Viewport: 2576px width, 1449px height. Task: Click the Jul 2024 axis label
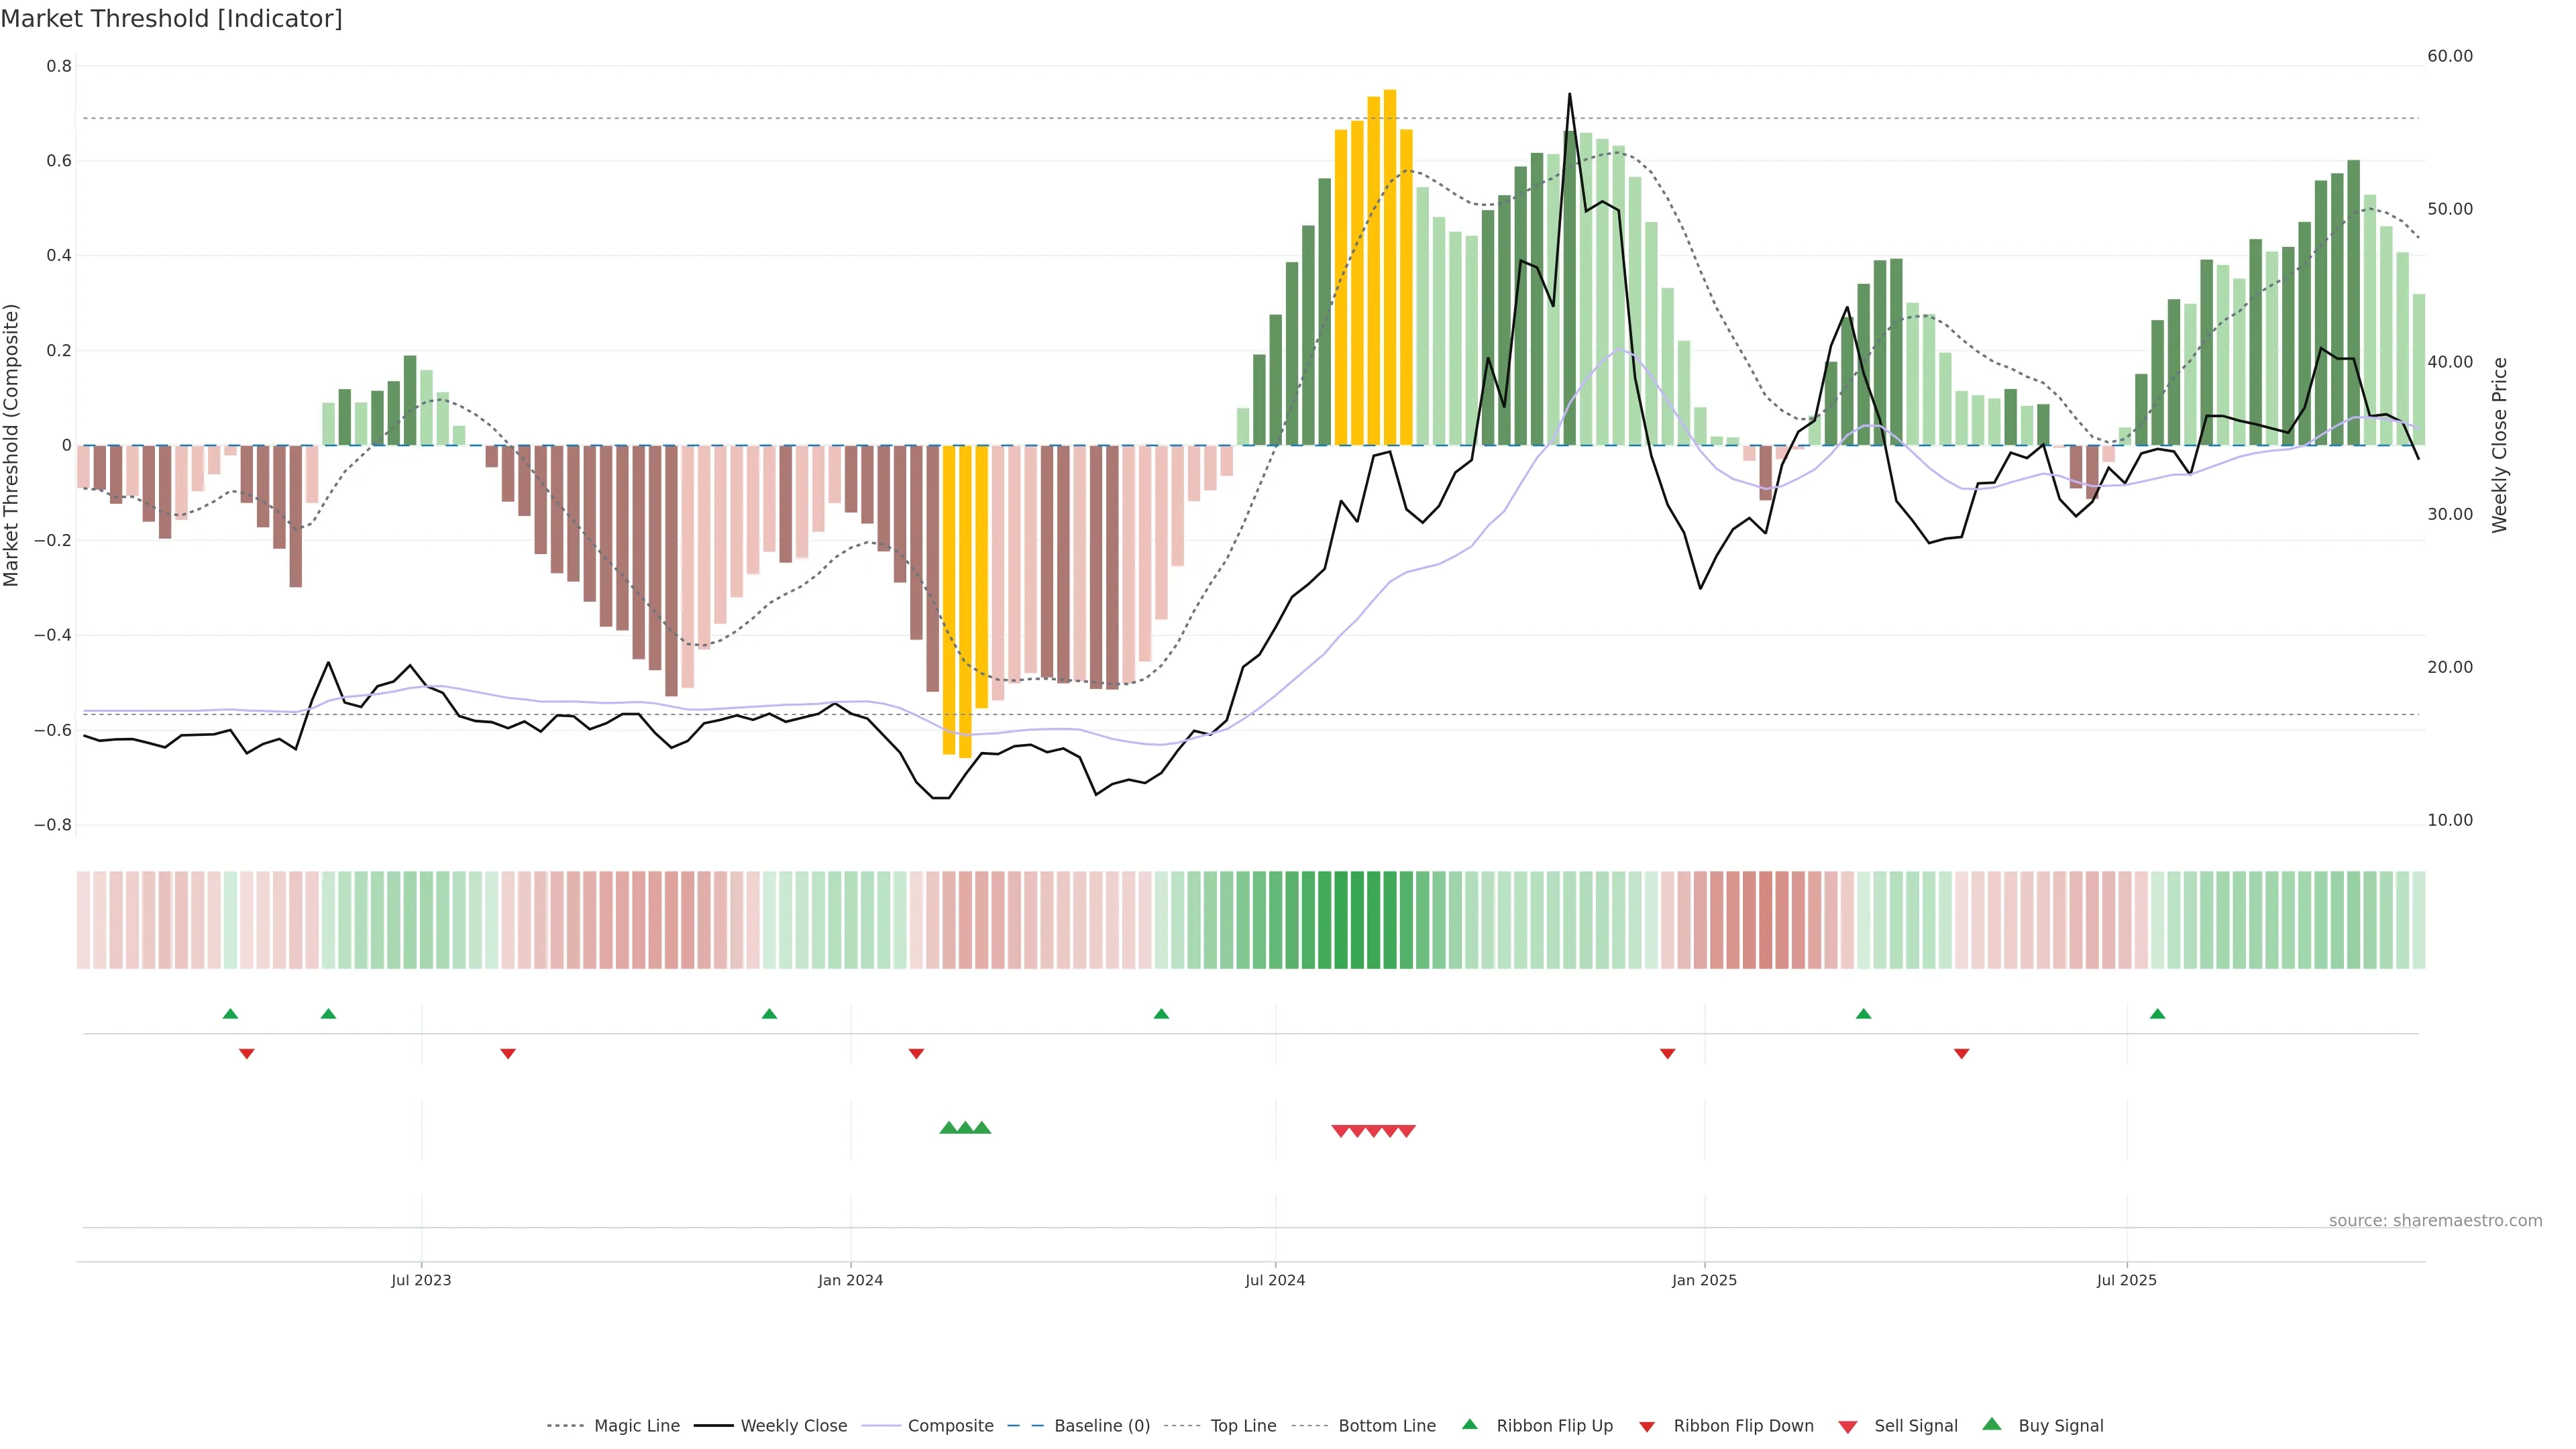(x=1275, y=1280)
